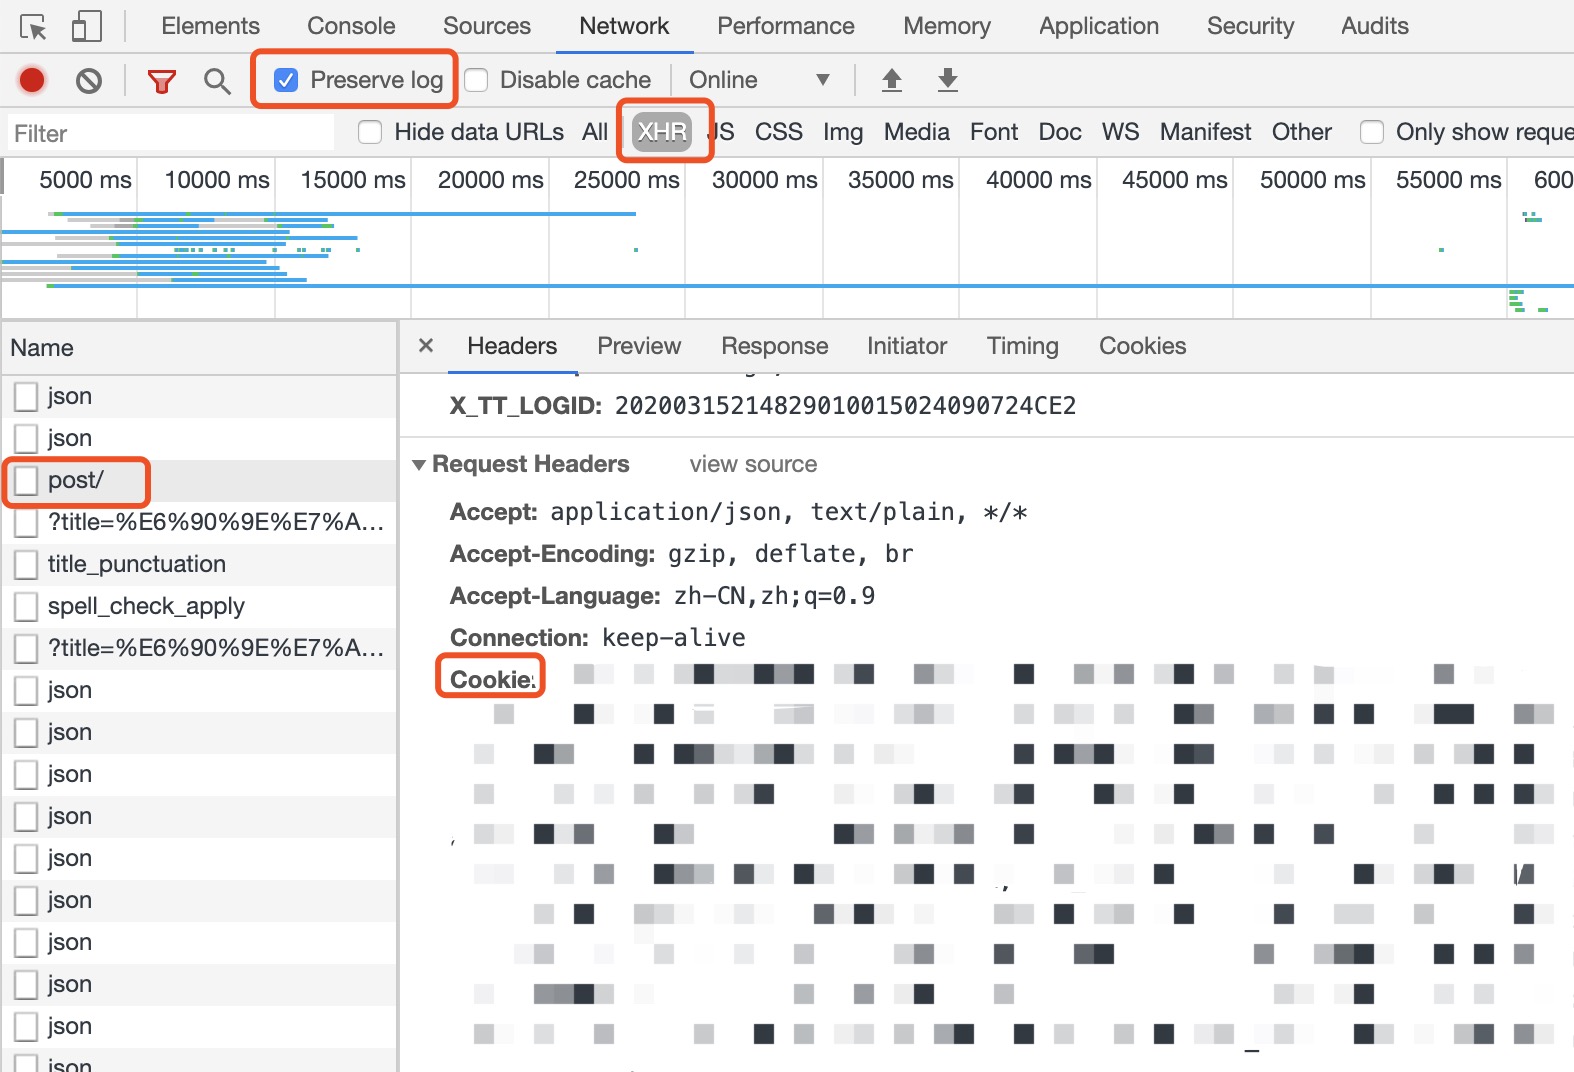This screenshot has width=1574, height=1072.
Task: Enable the Disable cache checkbox
Action: point(477,80)
